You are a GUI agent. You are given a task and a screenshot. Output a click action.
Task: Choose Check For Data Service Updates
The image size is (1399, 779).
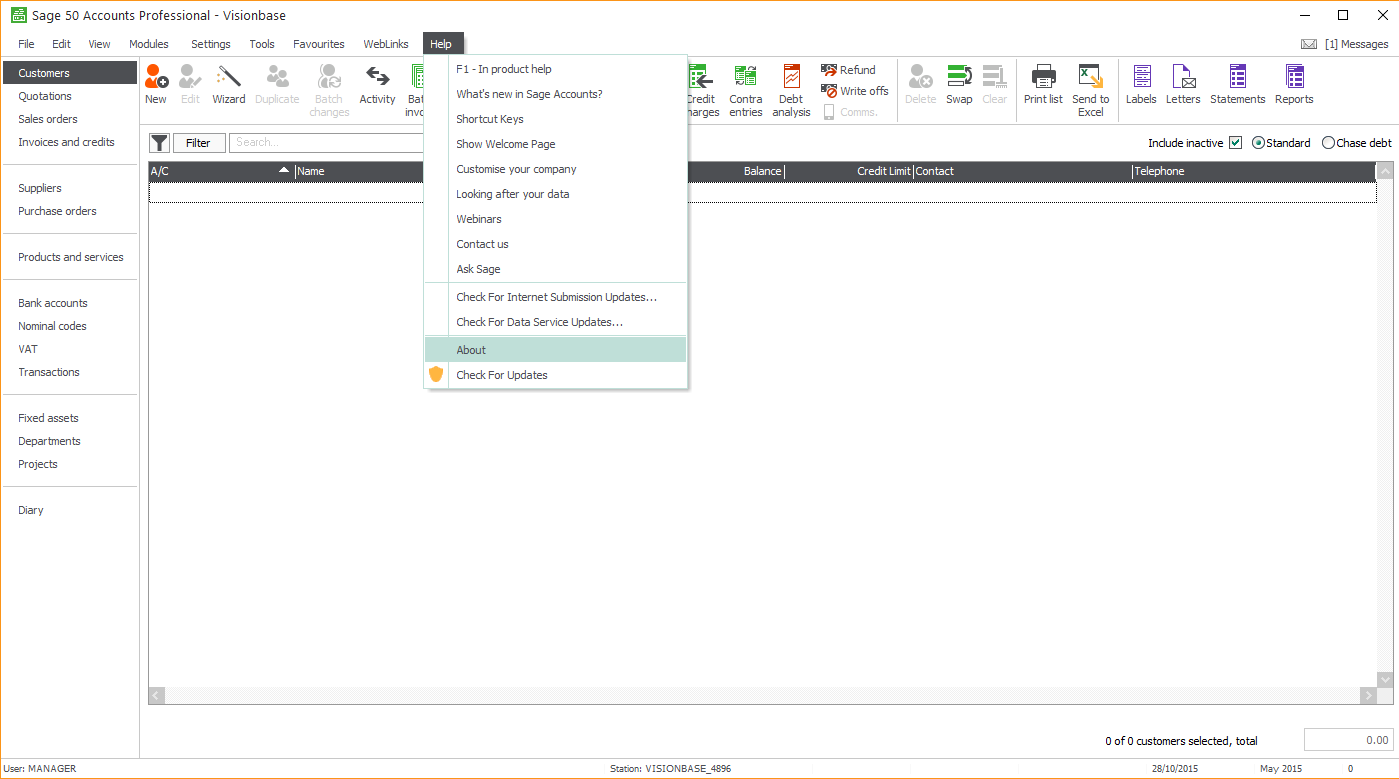(x=556, y=322)
